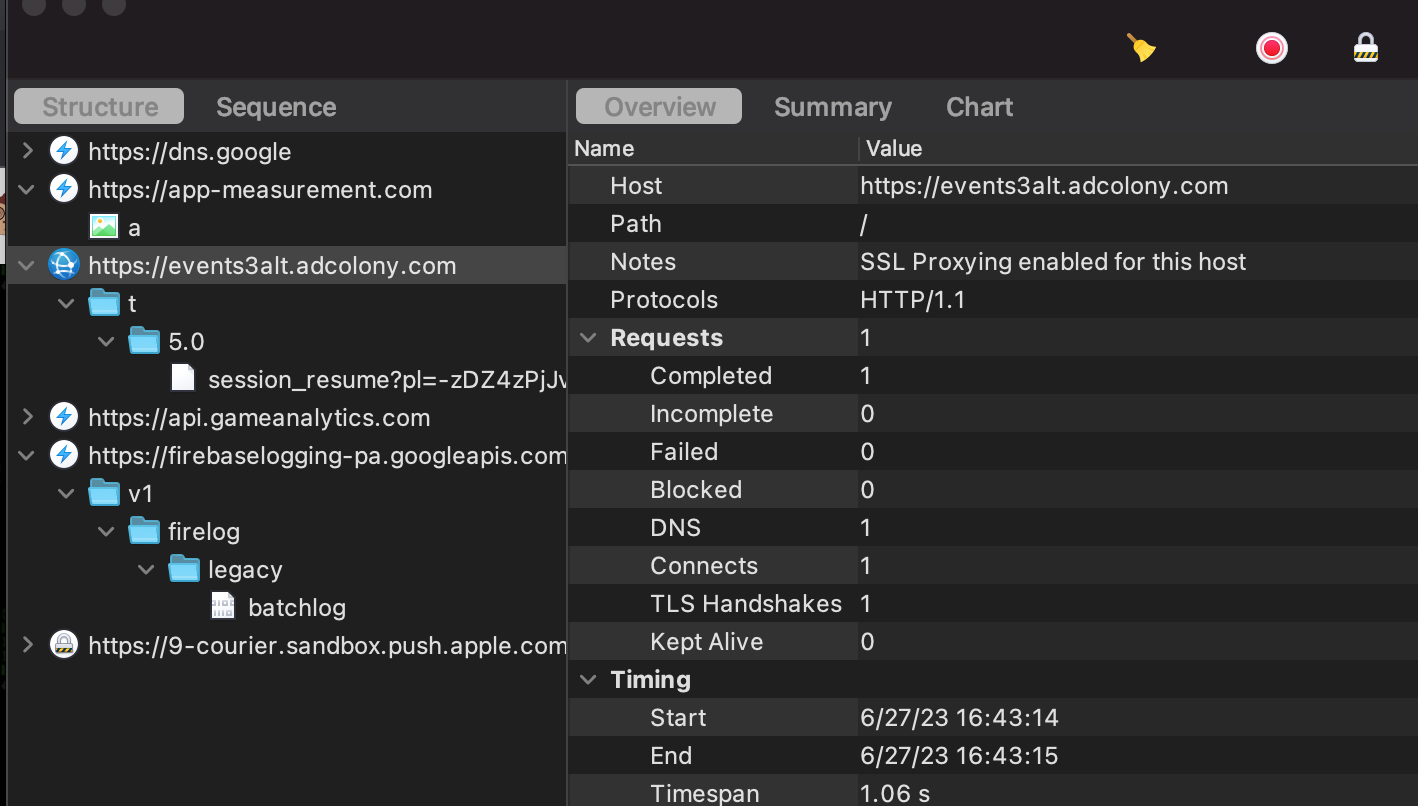Select the Notes row in Overview
1418x806 pixels.
(993, 262)
